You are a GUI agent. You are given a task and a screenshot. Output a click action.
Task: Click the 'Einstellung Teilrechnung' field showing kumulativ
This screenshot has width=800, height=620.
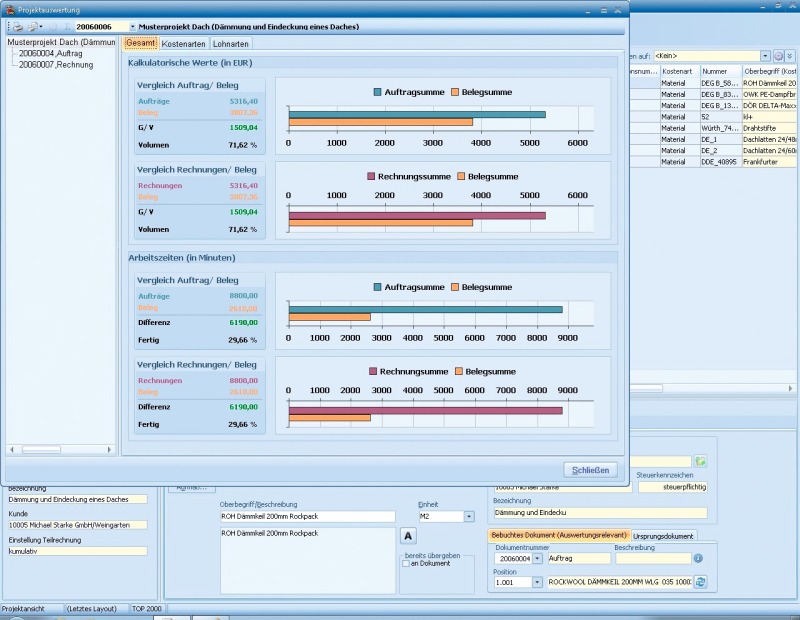(78, 551)
